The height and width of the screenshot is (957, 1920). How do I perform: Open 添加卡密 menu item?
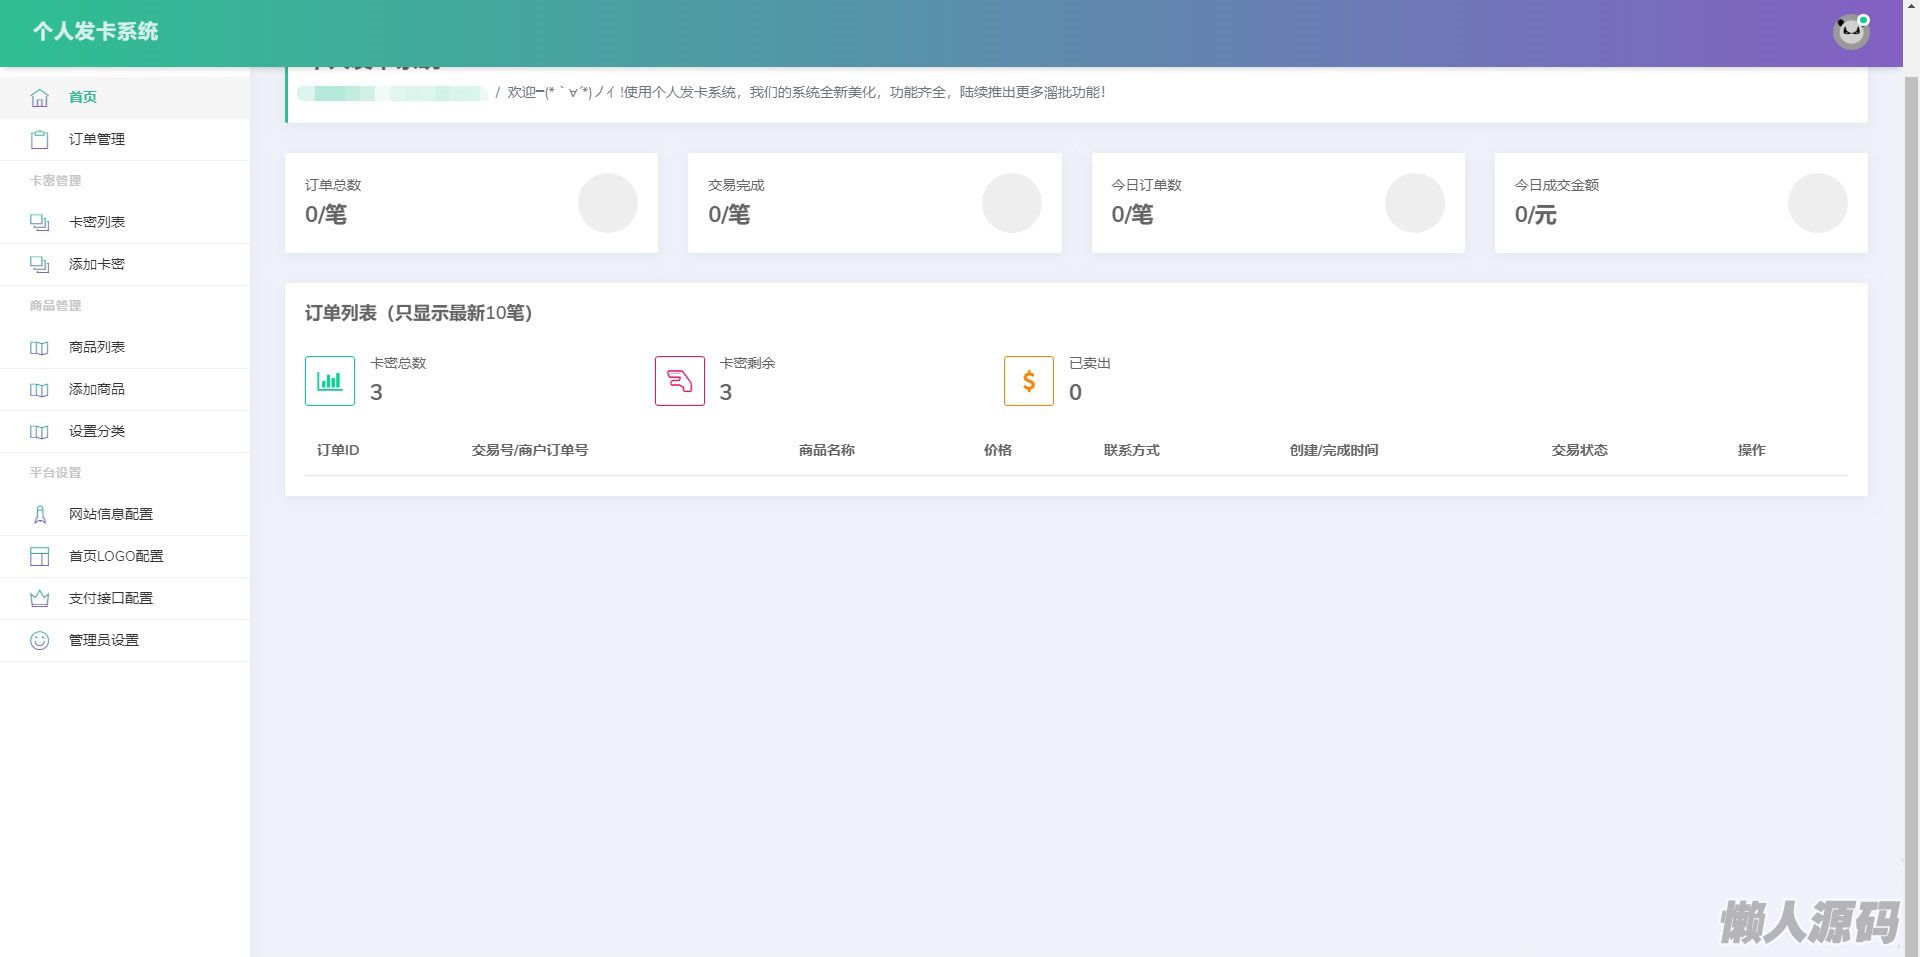[x=97, y=264]
